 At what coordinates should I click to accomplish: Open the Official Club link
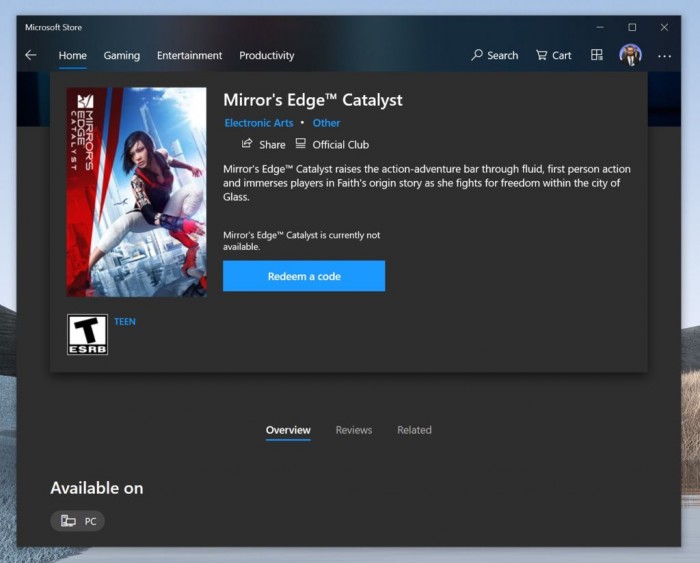[332, 145]
